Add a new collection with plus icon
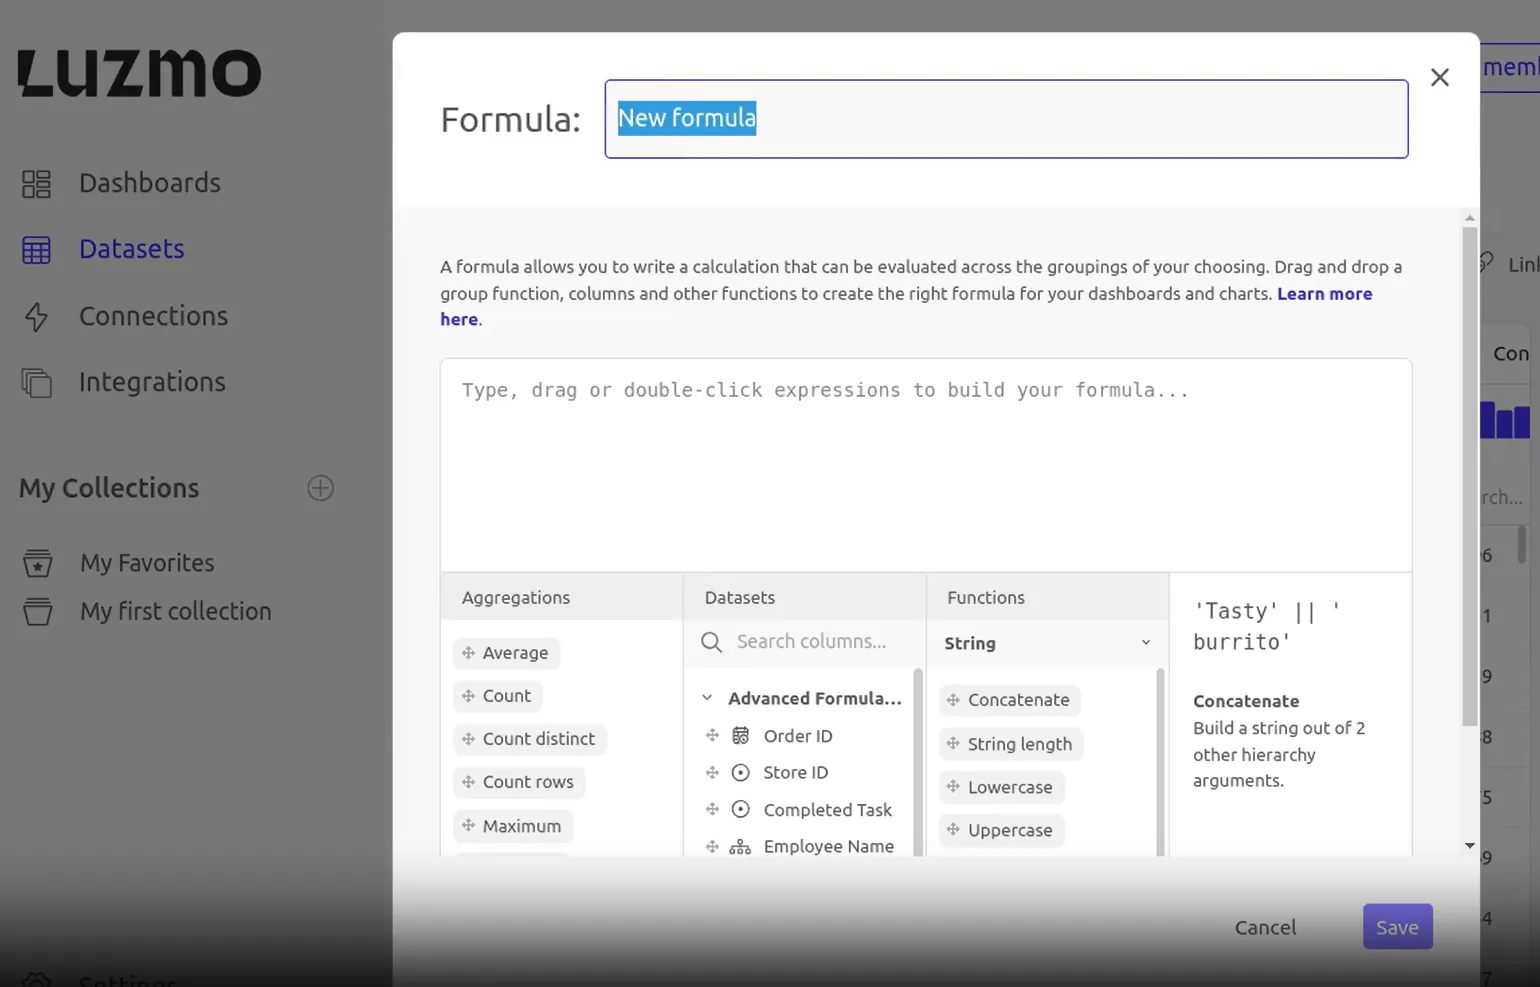 (320, 488)
